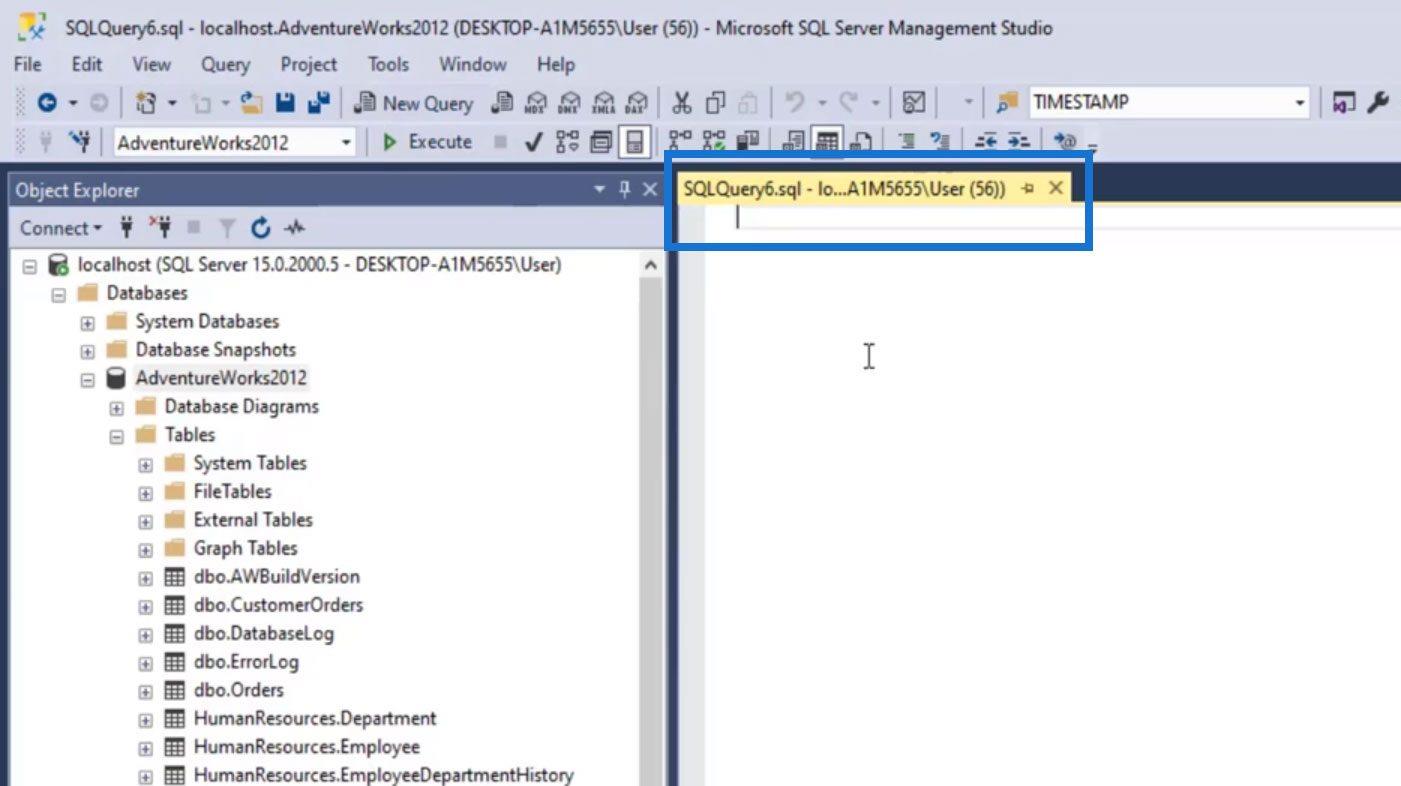Uncomment the selected lines
The width and height of the screenshot is (1401, 786).
pyautogui.click(x=939, y=141)
